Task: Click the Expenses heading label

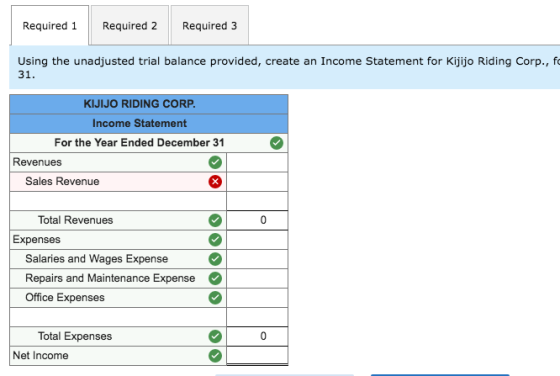Action: coord(36,239)
